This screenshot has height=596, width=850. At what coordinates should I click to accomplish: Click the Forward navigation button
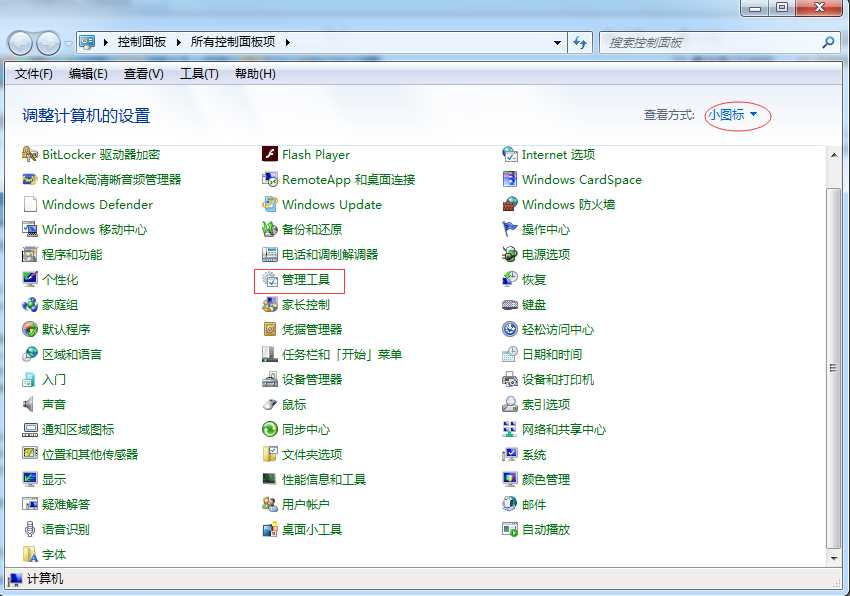pos(48,43)
